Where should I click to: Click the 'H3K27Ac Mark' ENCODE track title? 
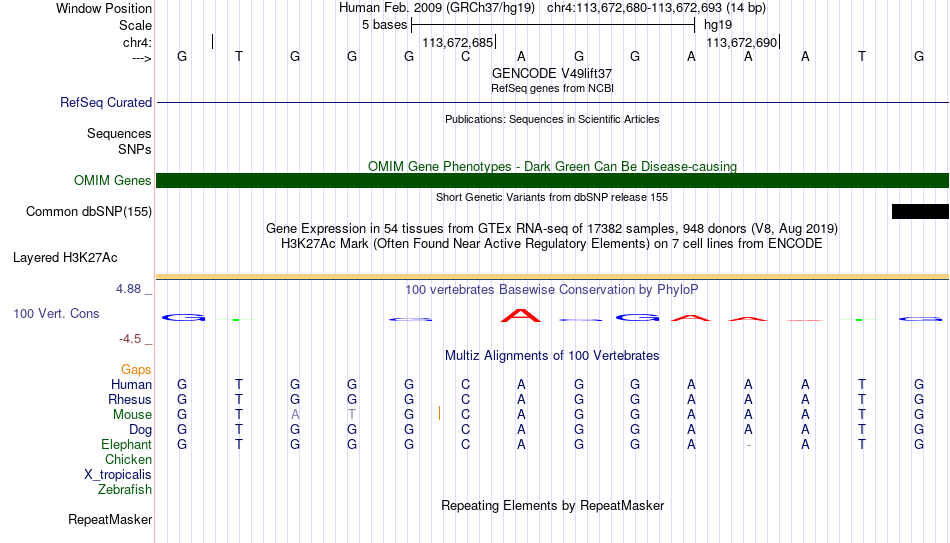click(x=552, y=244)
